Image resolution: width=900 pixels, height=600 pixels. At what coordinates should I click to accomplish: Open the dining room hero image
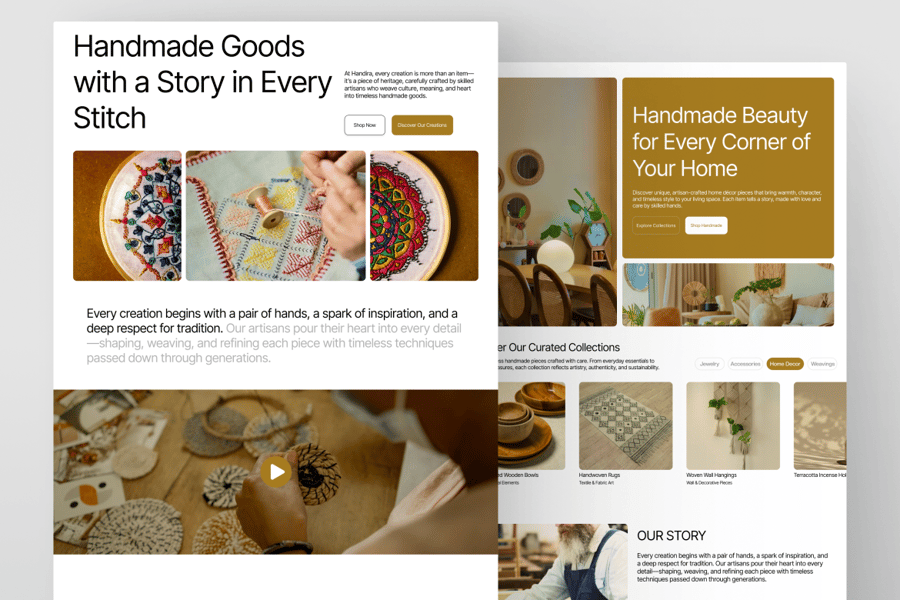pyautogui.click(x=557, y=202)
